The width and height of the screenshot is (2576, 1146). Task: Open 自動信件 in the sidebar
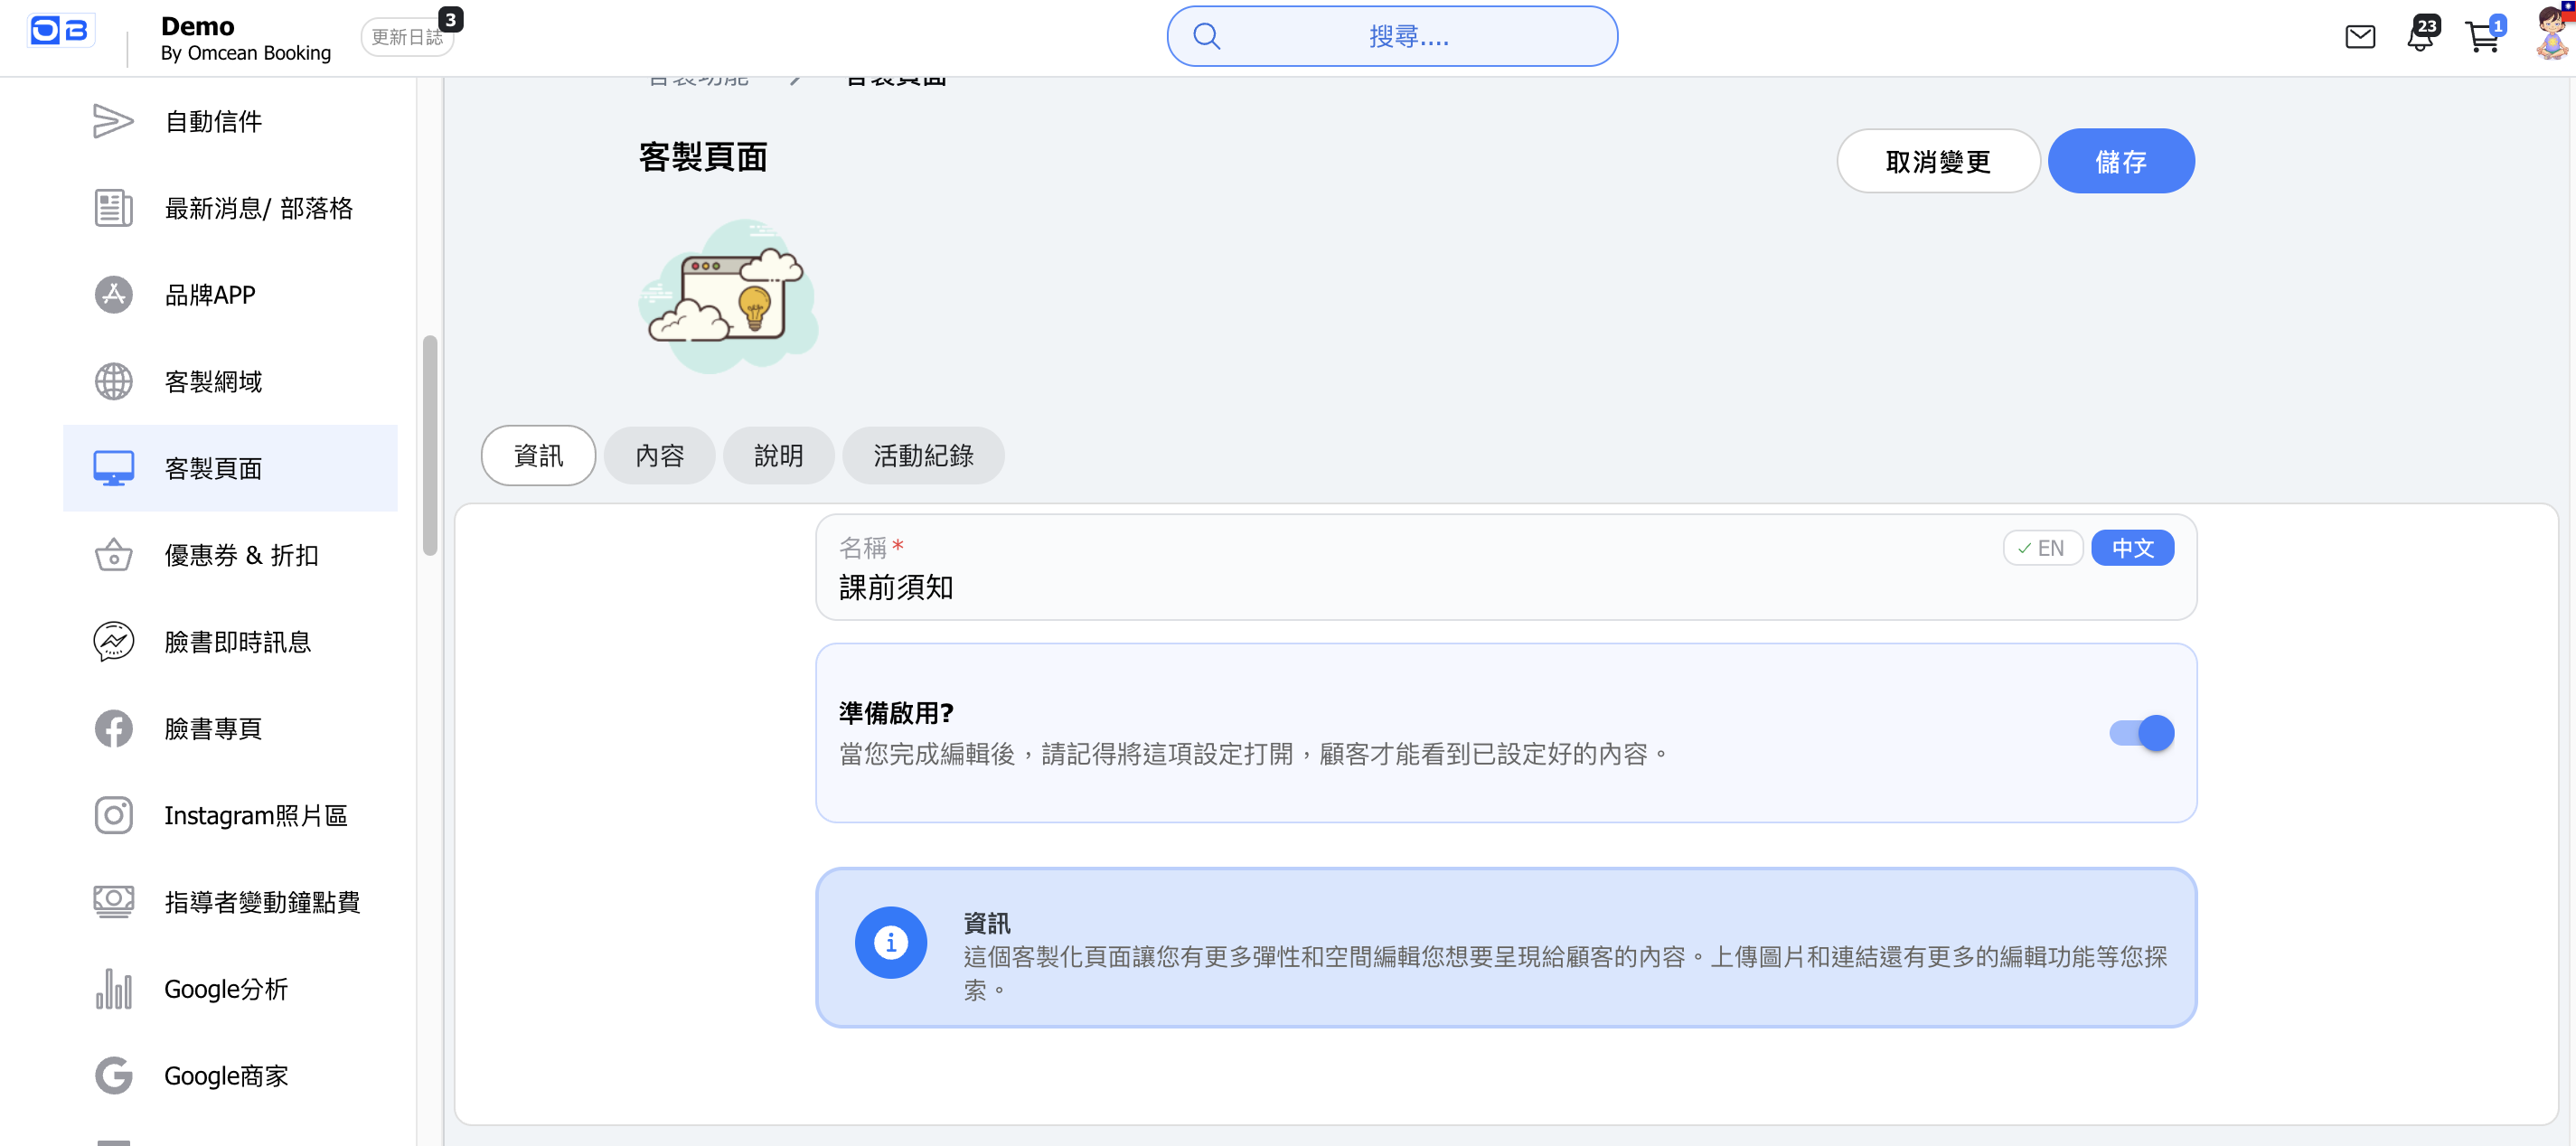click(x=213, y=121)
